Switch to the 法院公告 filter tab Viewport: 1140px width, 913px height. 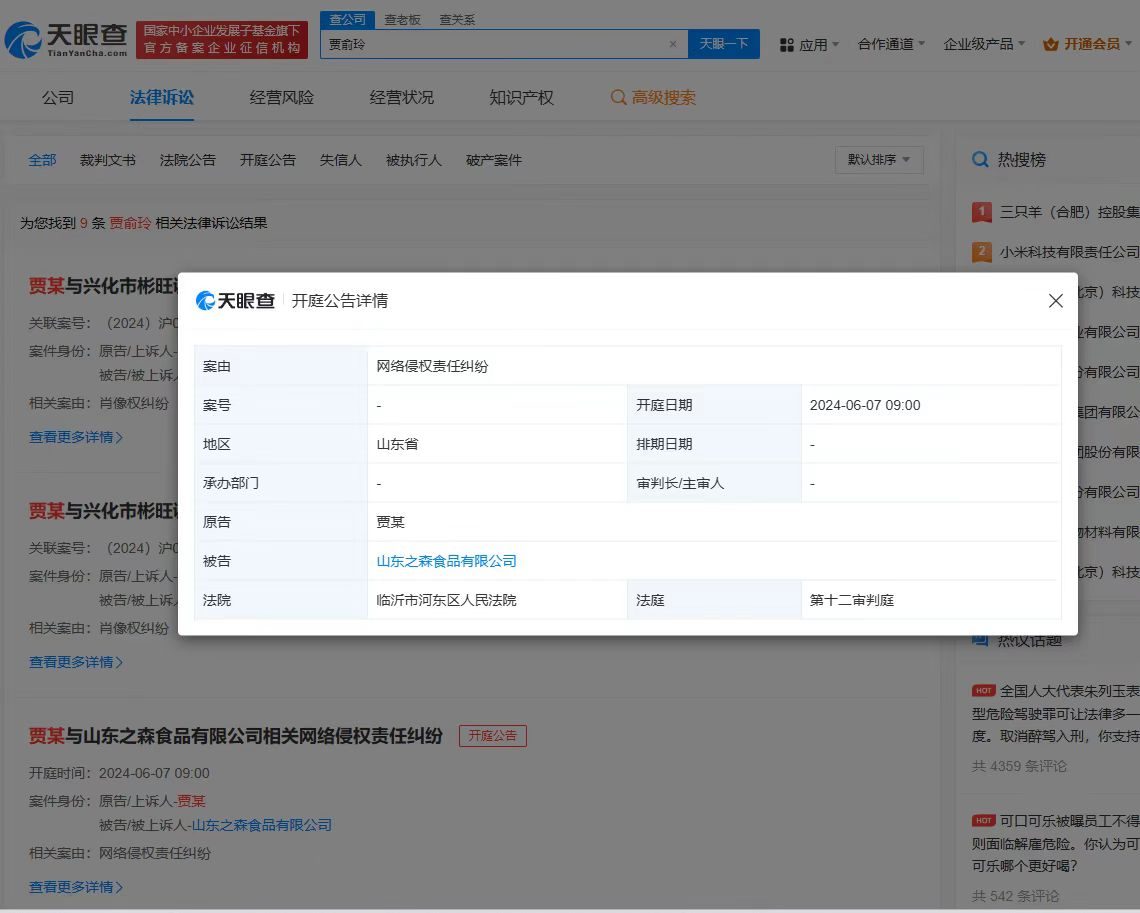tap(187, 159)
